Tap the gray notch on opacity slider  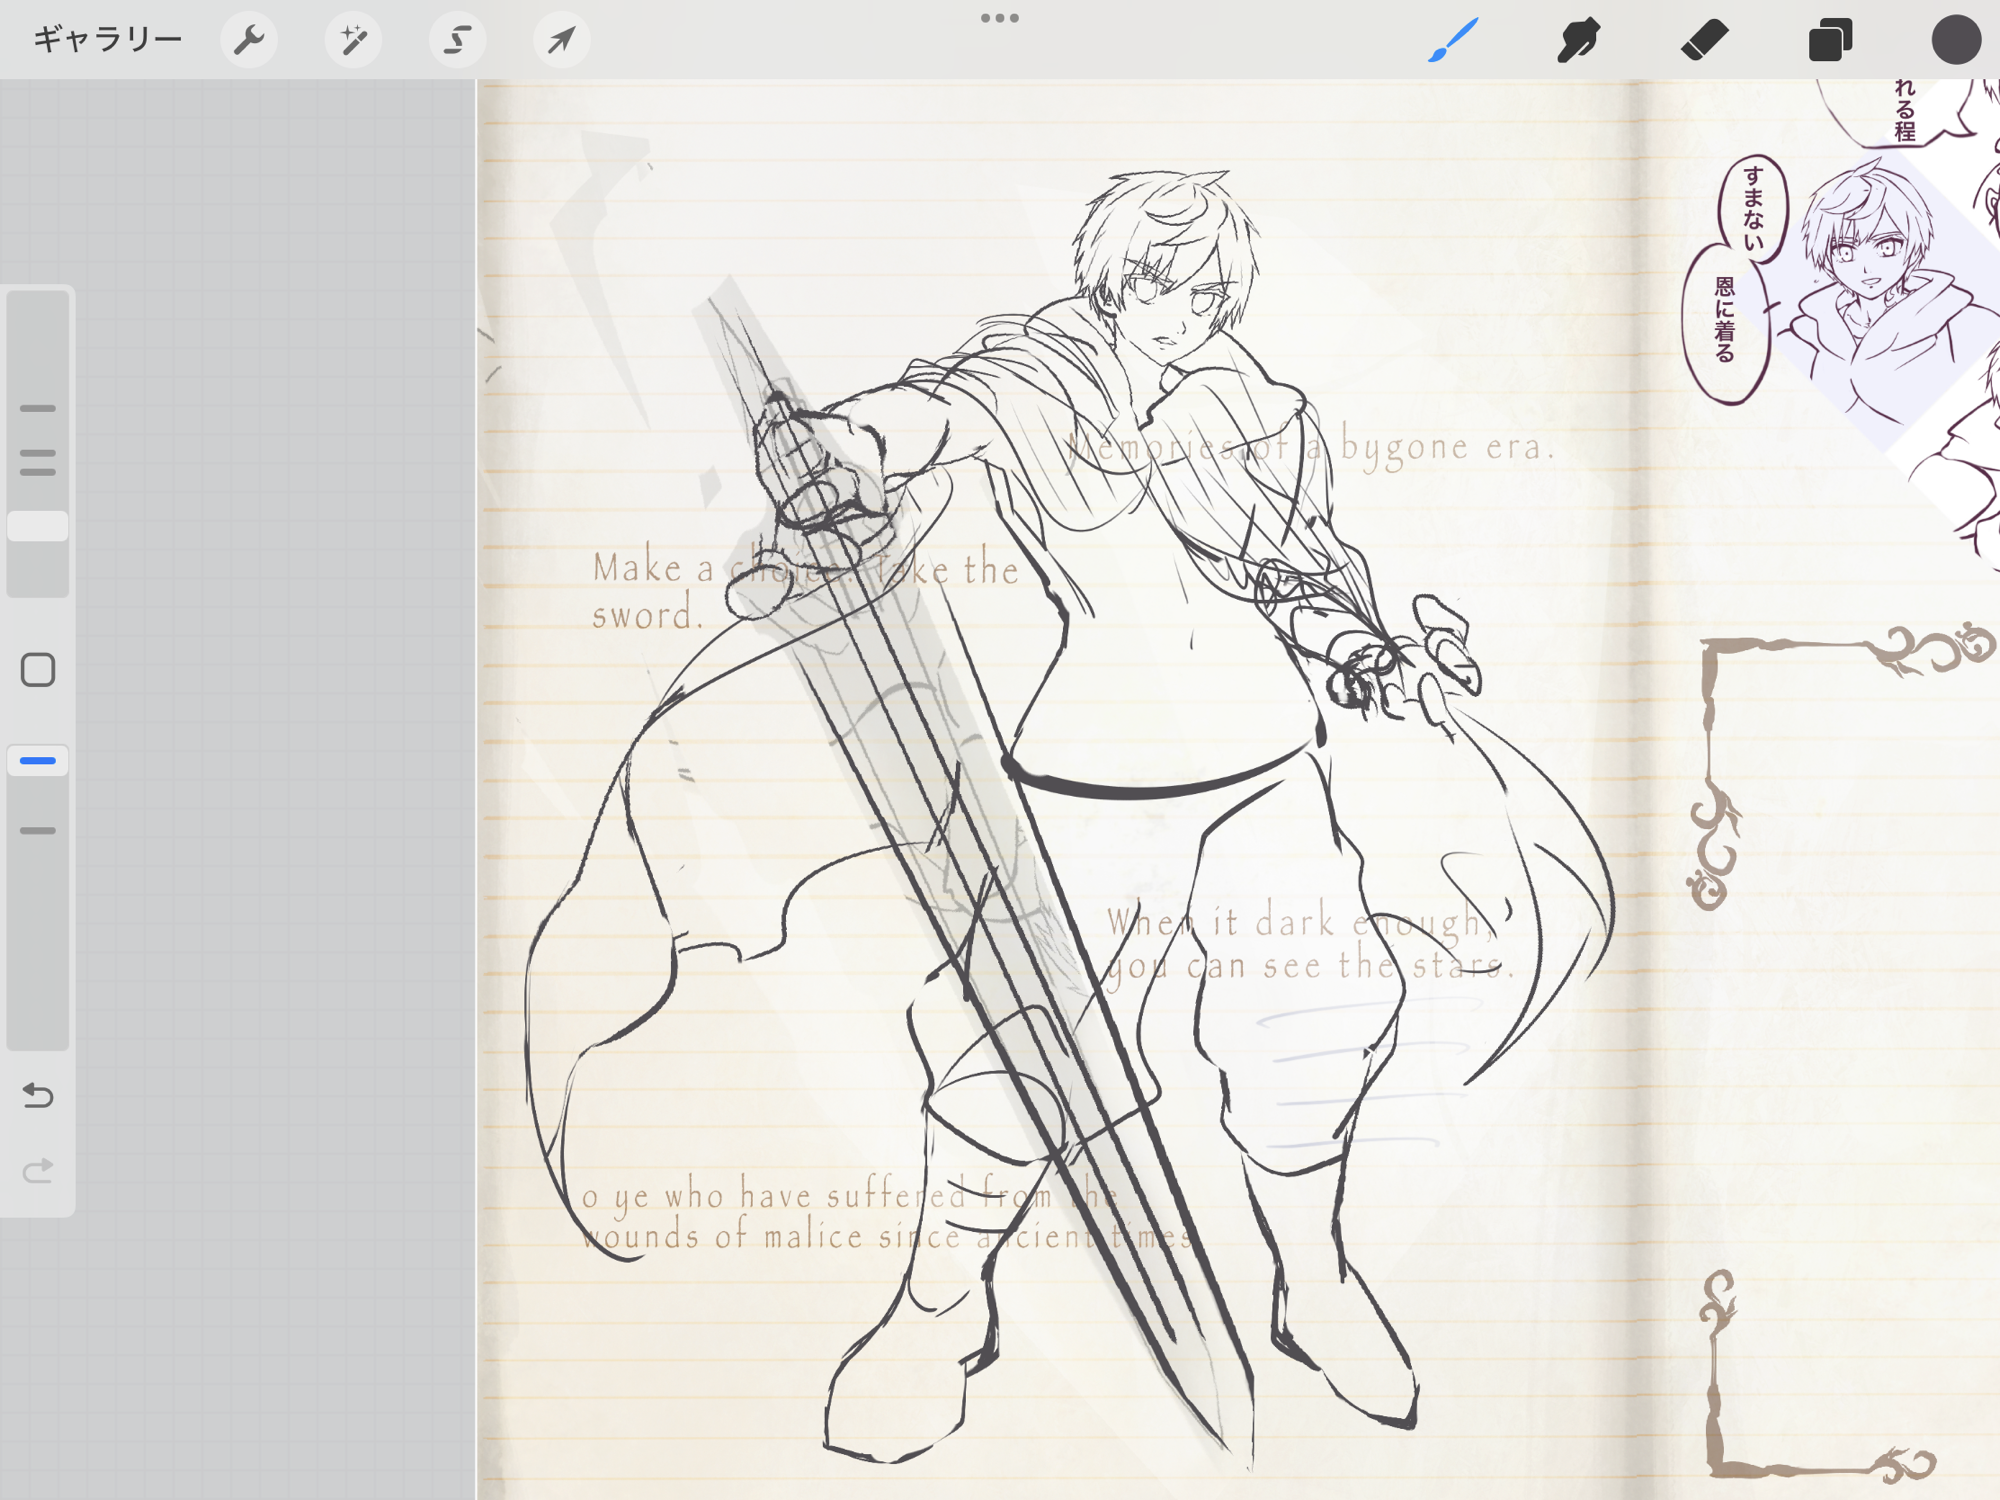(38, 831)
